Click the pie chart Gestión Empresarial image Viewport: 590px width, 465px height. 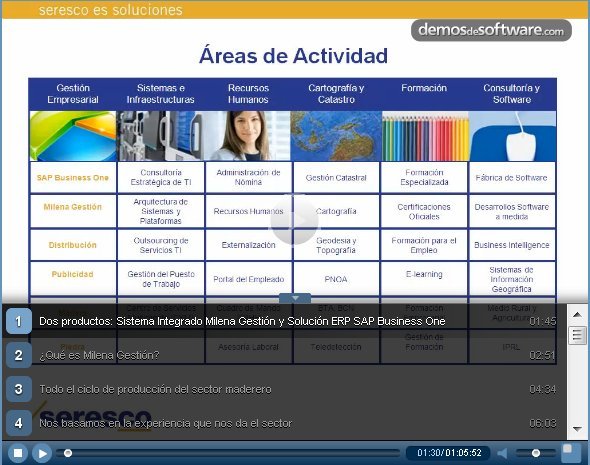click(73, 136)
